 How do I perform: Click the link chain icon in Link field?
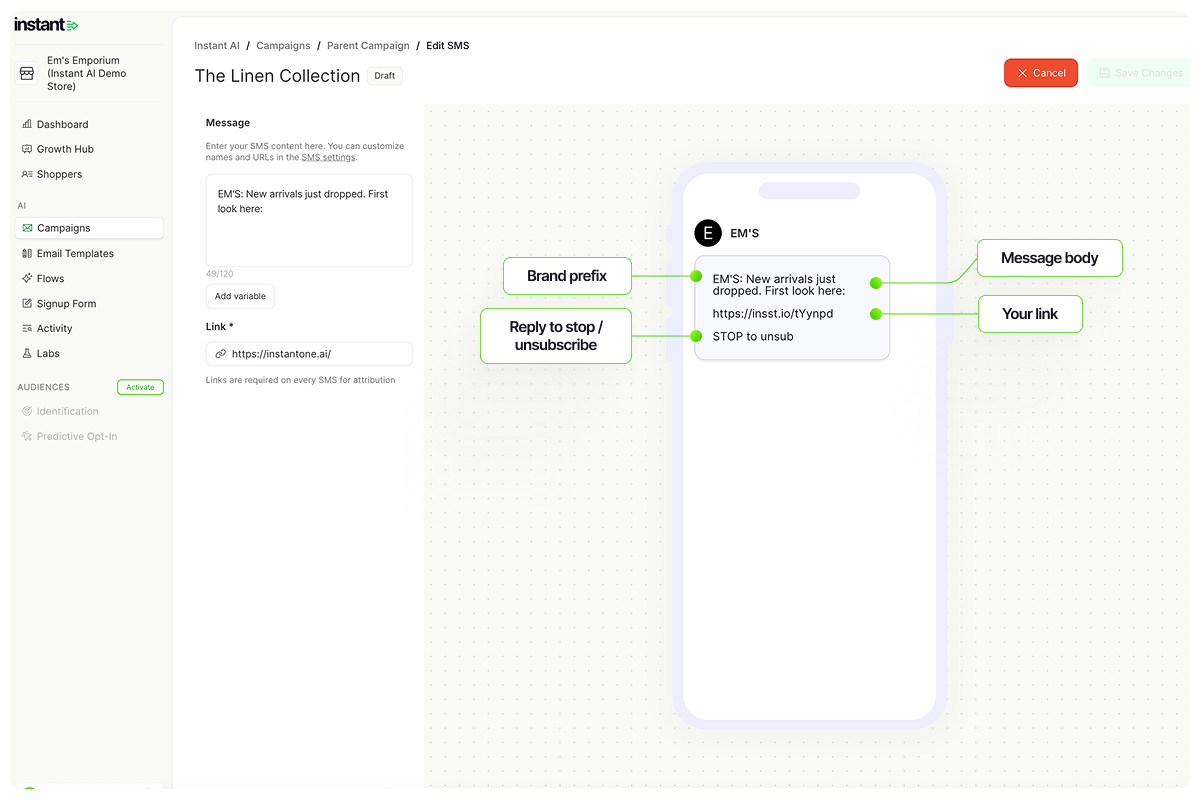tap(221, 354)
